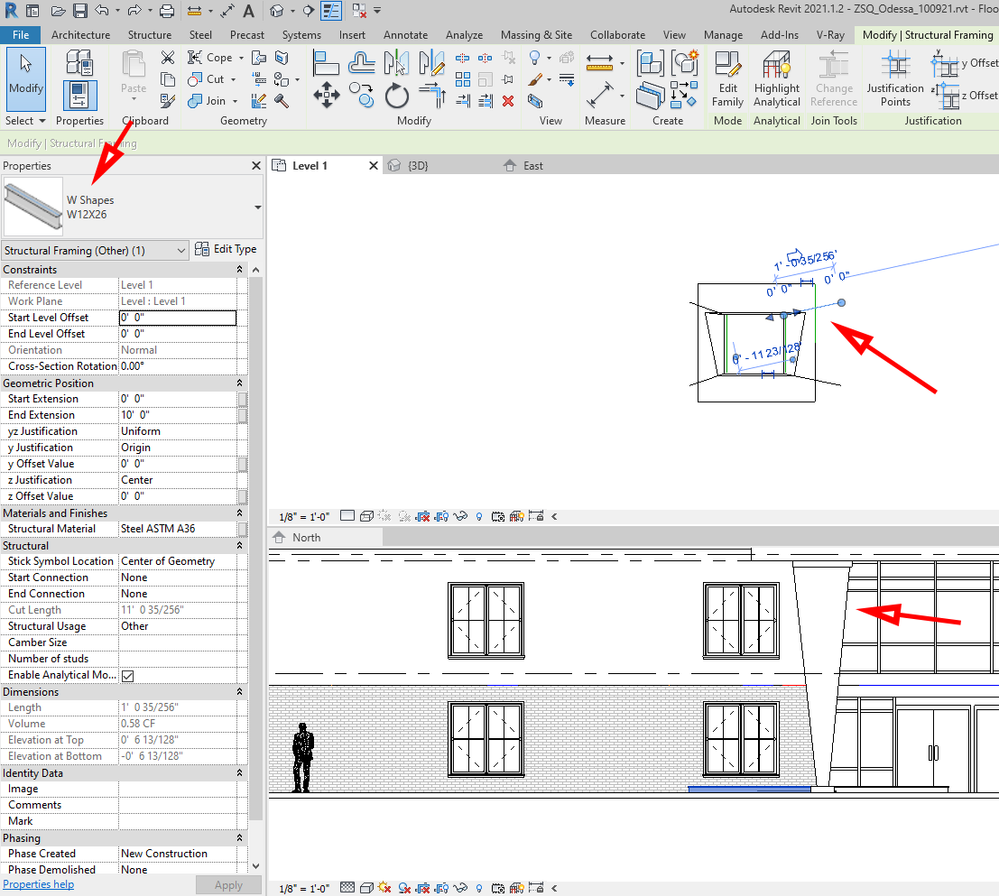Open the Massing & Site ribbon tab
Screen dimensions: 999x896
[536, 34]
